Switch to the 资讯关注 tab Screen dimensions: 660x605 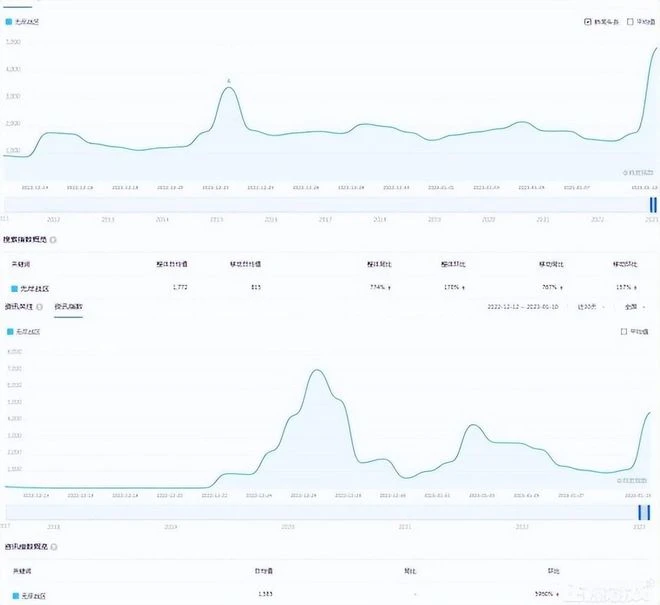(20, 306)
